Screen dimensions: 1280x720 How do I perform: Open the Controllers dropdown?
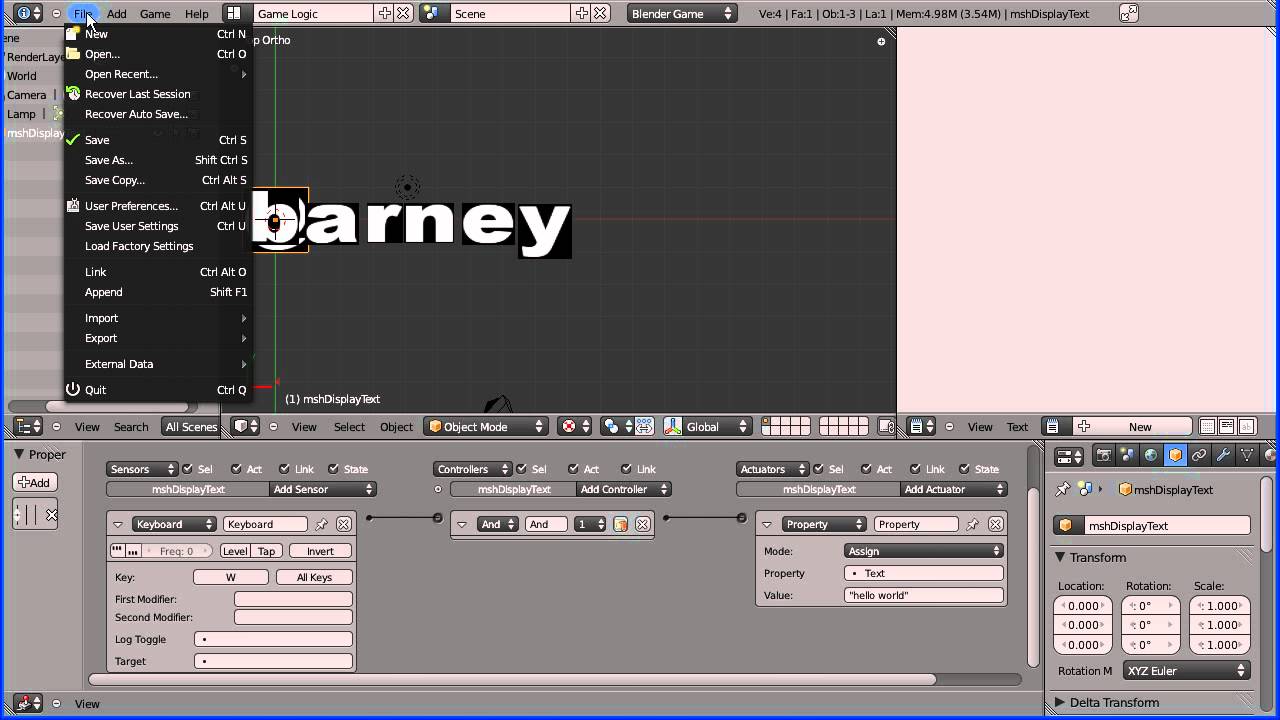tap(472, 469)
